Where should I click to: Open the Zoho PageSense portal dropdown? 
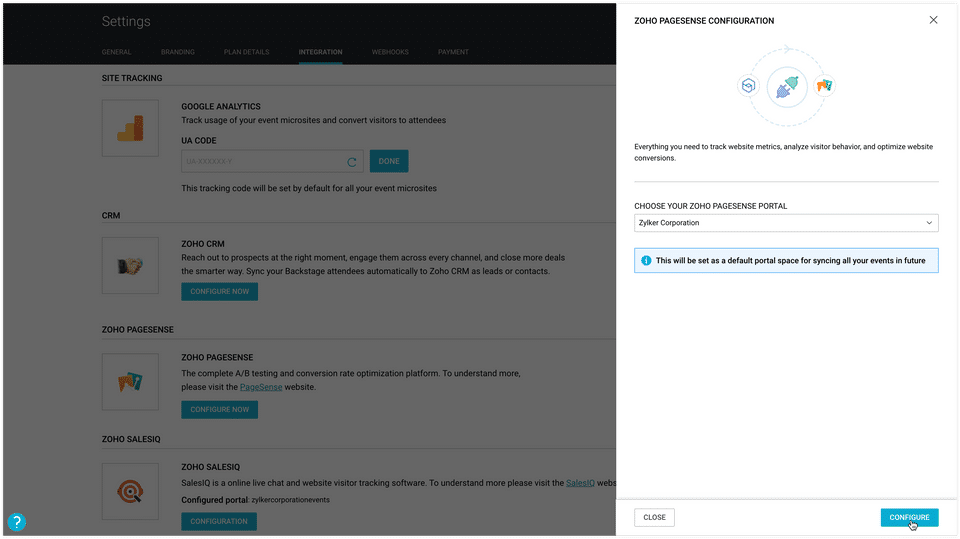click(x=786, y=223)
